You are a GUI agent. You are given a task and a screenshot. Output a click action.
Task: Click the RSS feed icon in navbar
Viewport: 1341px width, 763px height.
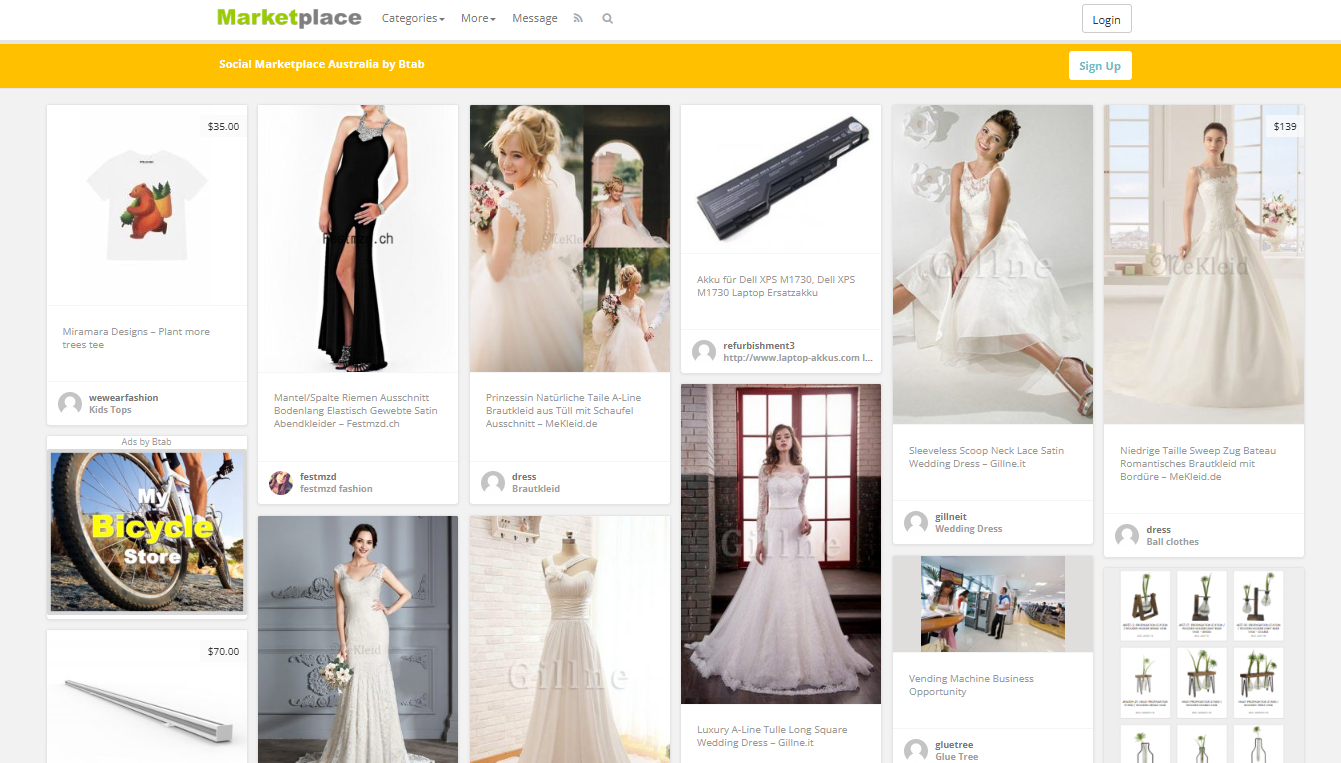578,18
